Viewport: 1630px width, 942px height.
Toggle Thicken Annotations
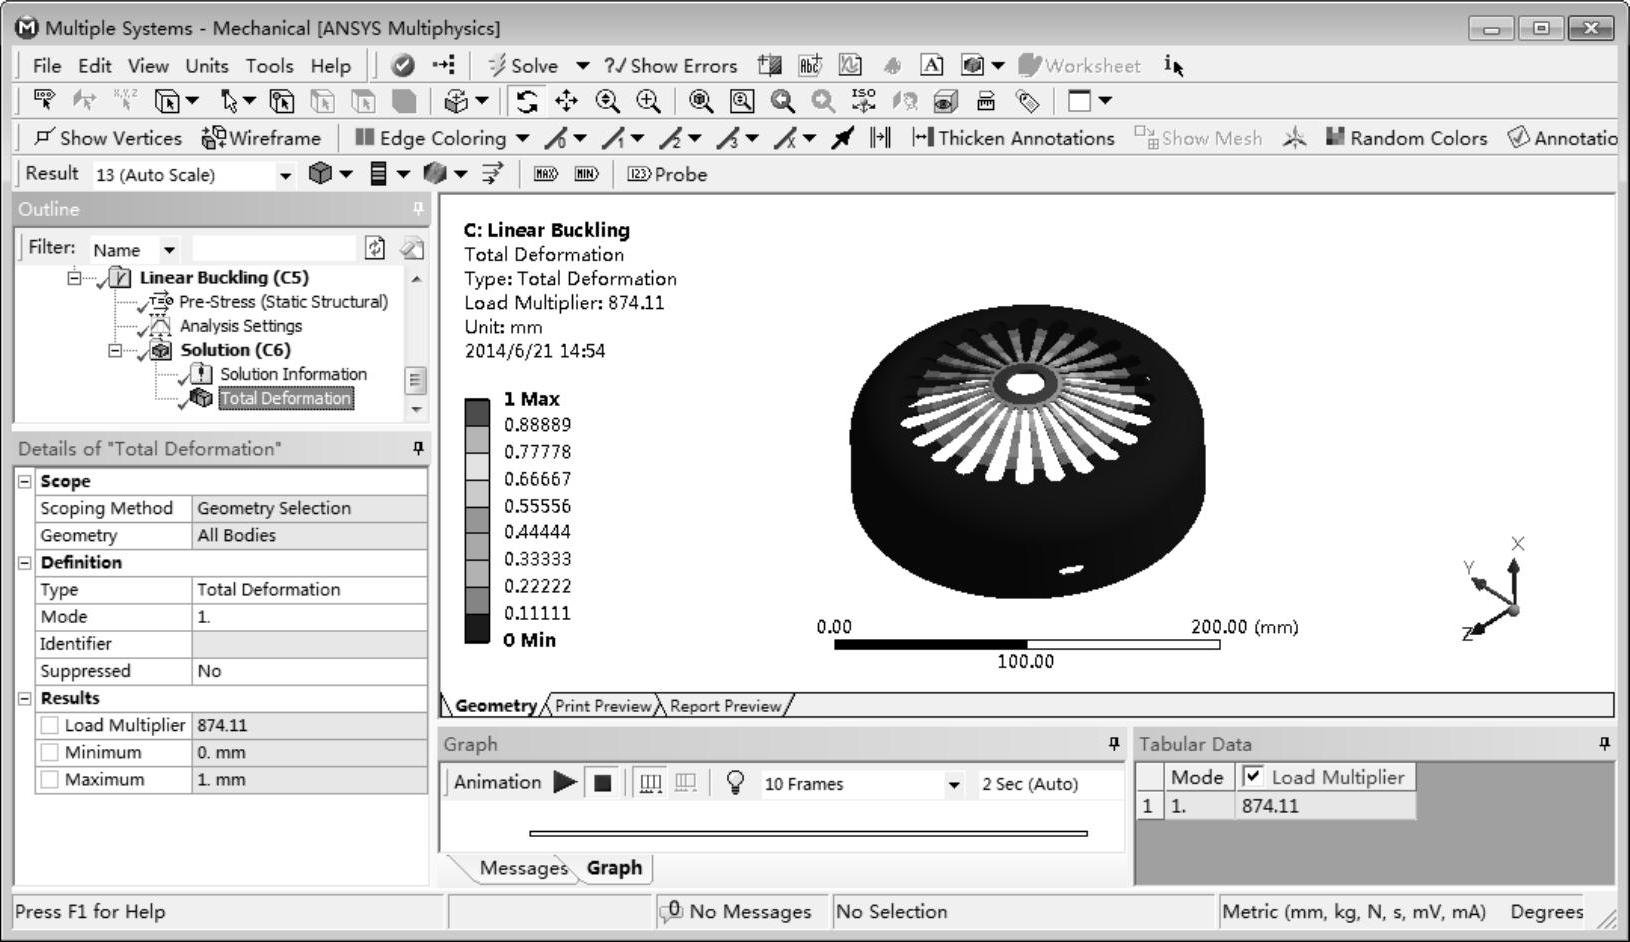(1013, 138)
